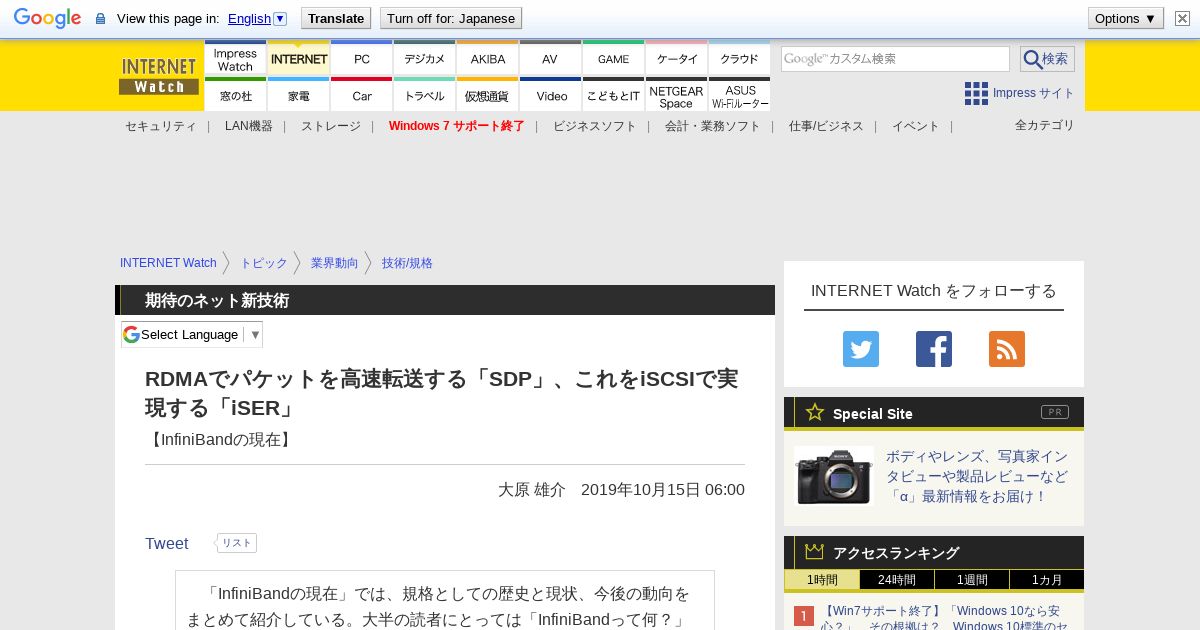This screenshot has width=1200, height=630.
Task: Click INTERNET Watch breadcrumb
Action: (x=168, y=263)
